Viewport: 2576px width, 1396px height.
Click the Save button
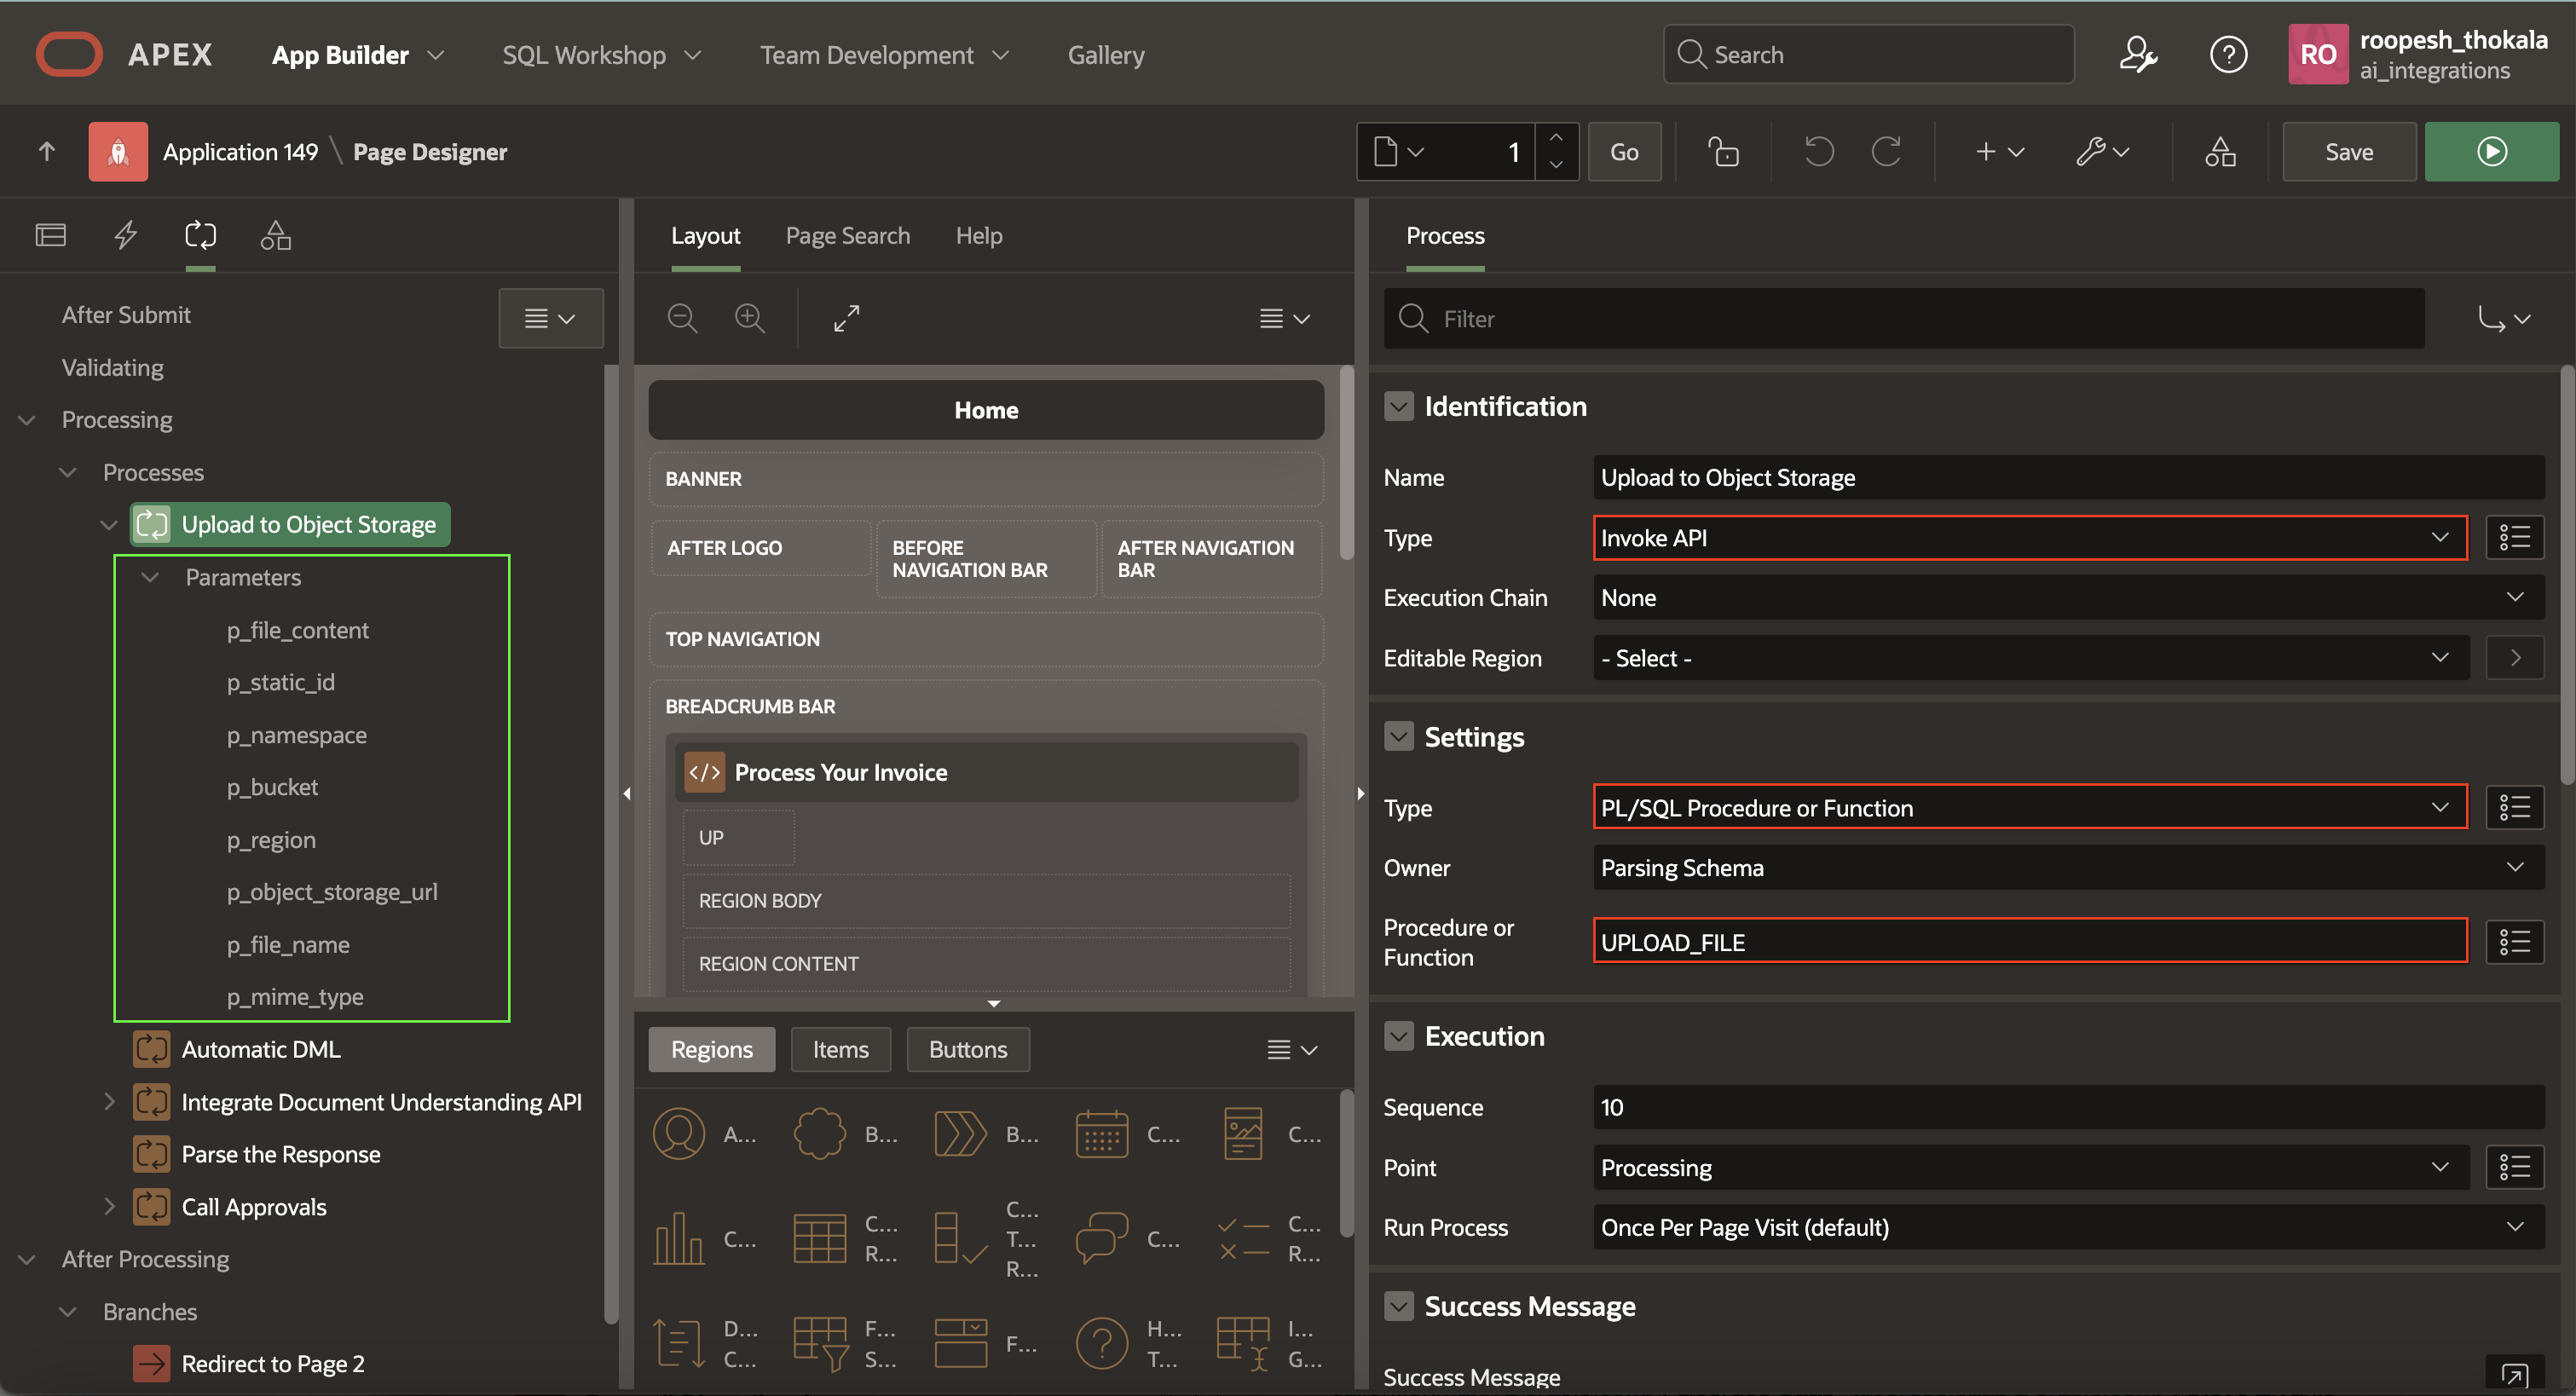click(2348, 152)
